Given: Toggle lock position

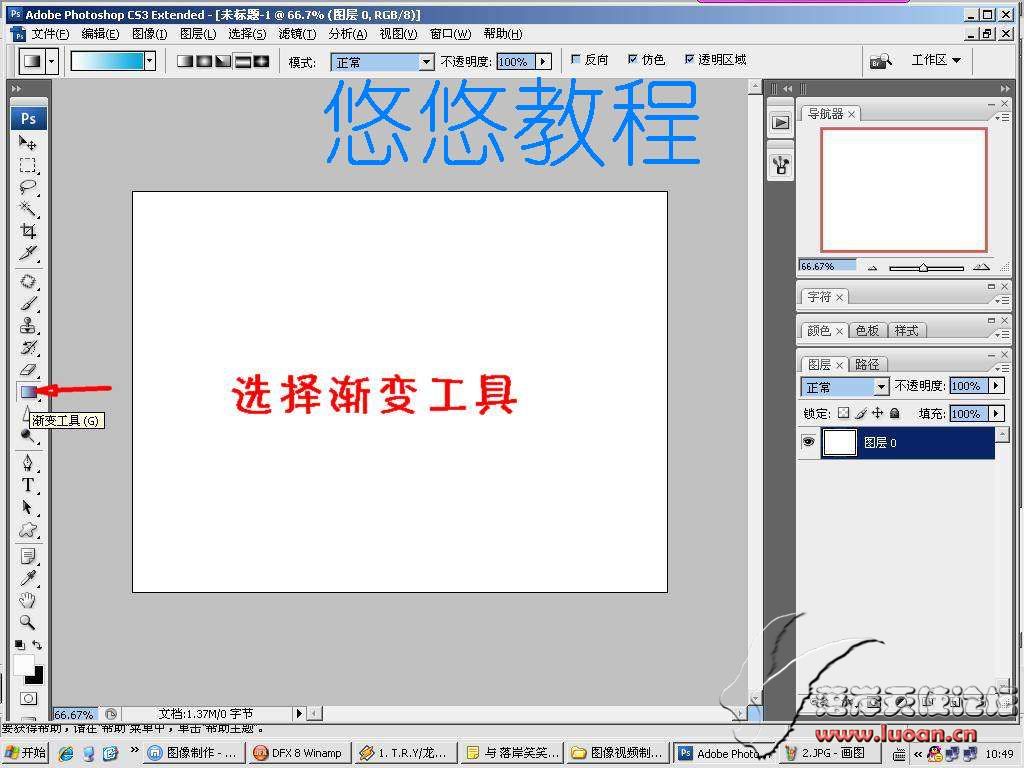Looking at the screenshot, I should coord(878,413).
